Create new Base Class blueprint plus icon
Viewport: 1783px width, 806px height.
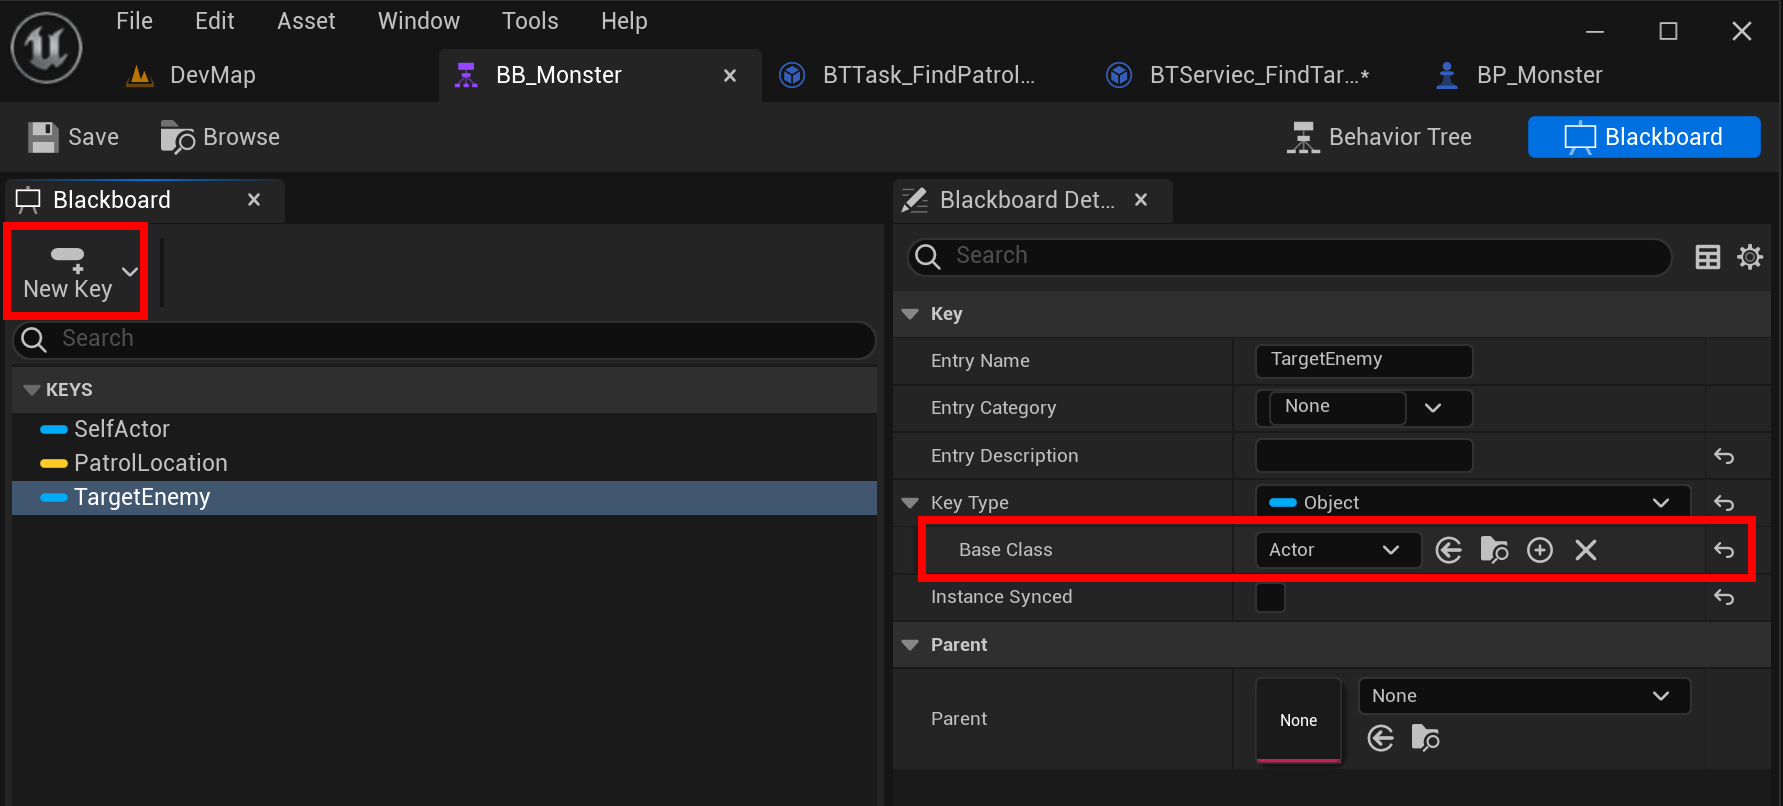[1540, 550]
